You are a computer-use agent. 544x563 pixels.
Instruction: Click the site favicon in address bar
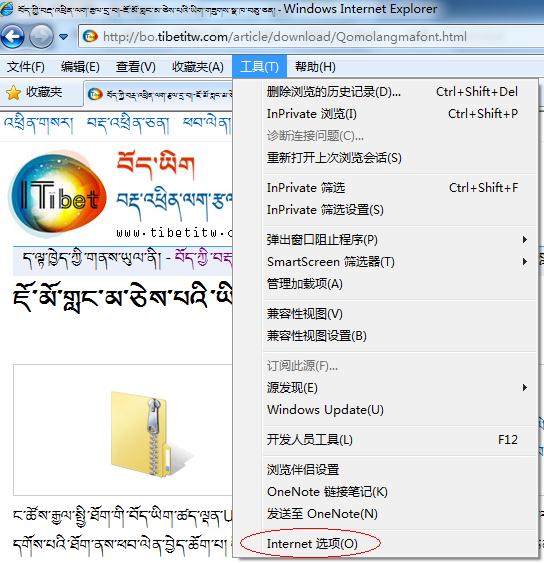coord(90,37)
